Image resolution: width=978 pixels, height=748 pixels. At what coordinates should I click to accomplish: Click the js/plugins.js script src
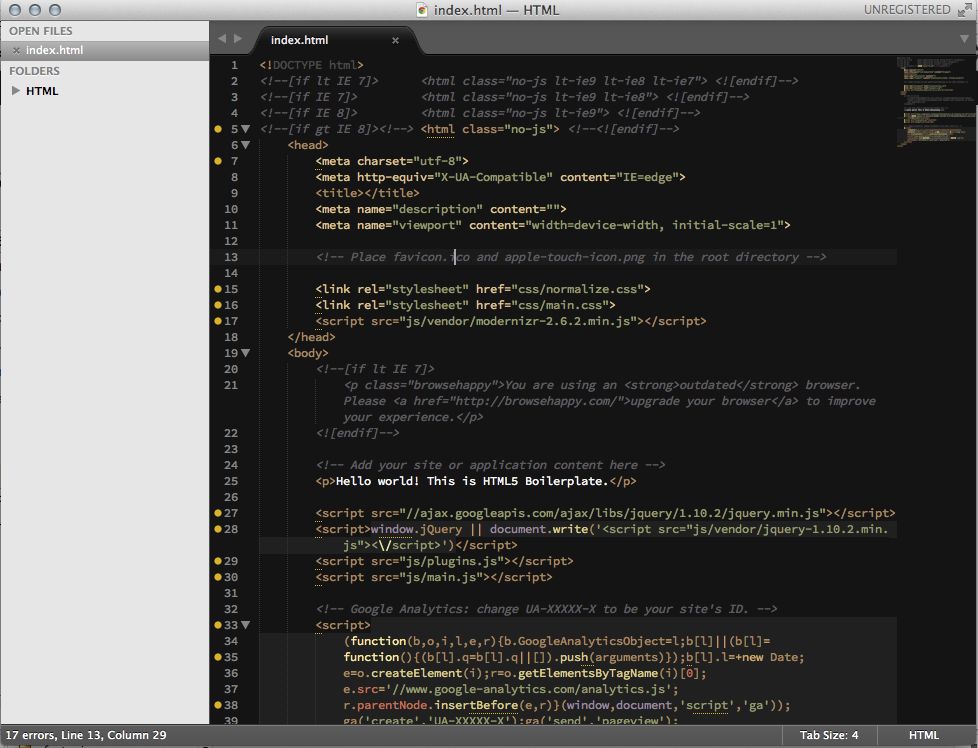(452, 561)
